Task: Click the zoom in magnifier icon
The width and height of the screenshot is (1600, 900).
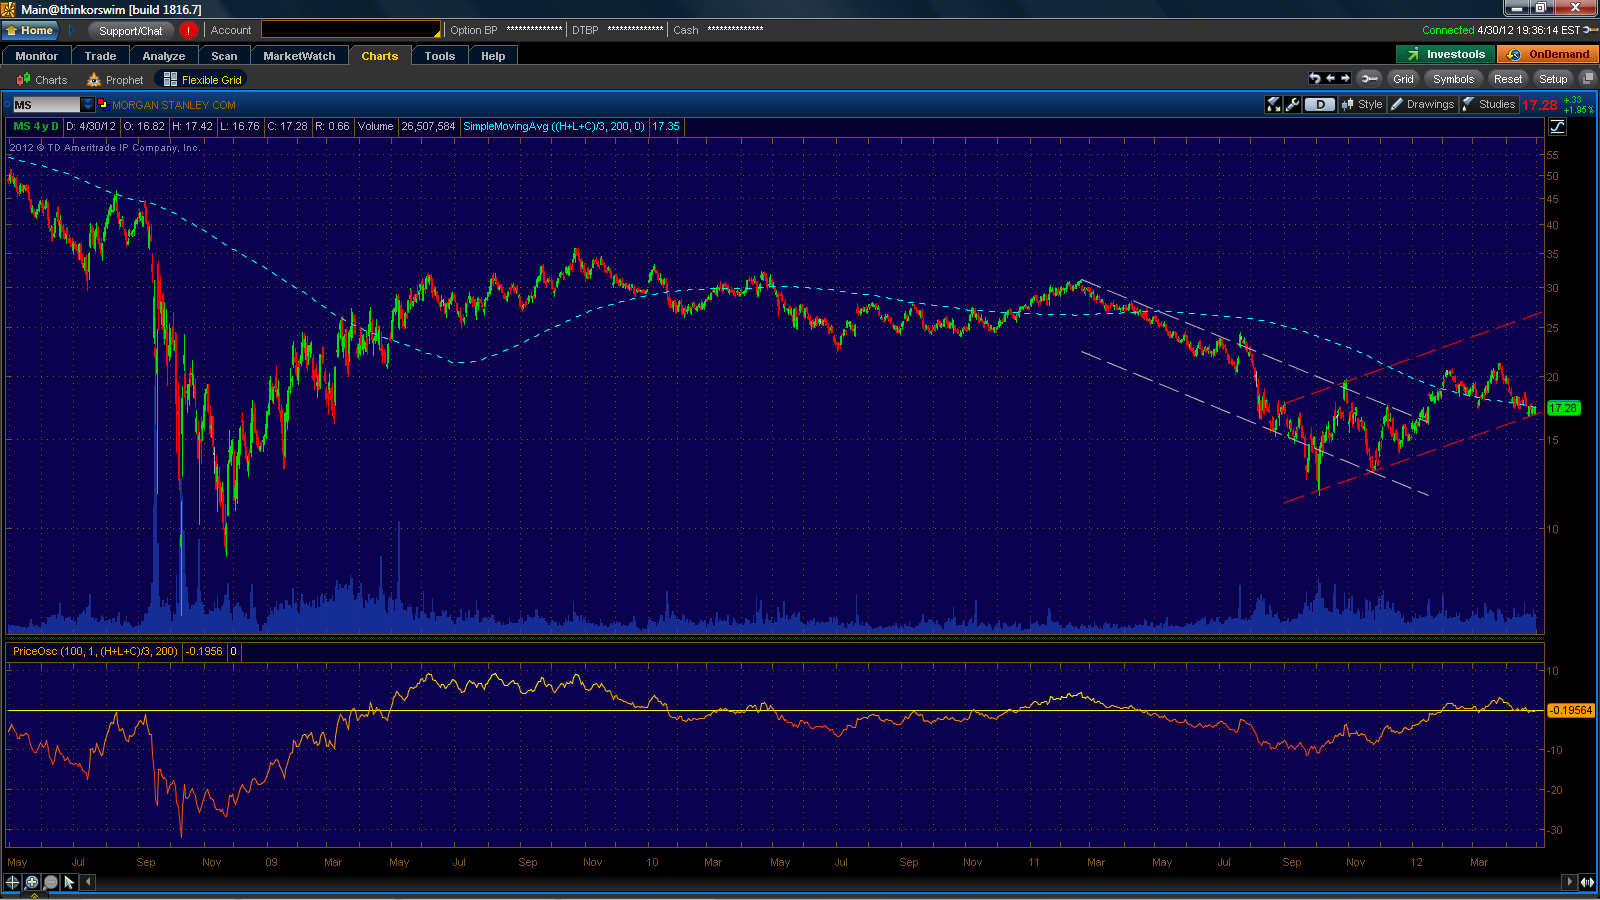Action: click(x=31, y=882)
